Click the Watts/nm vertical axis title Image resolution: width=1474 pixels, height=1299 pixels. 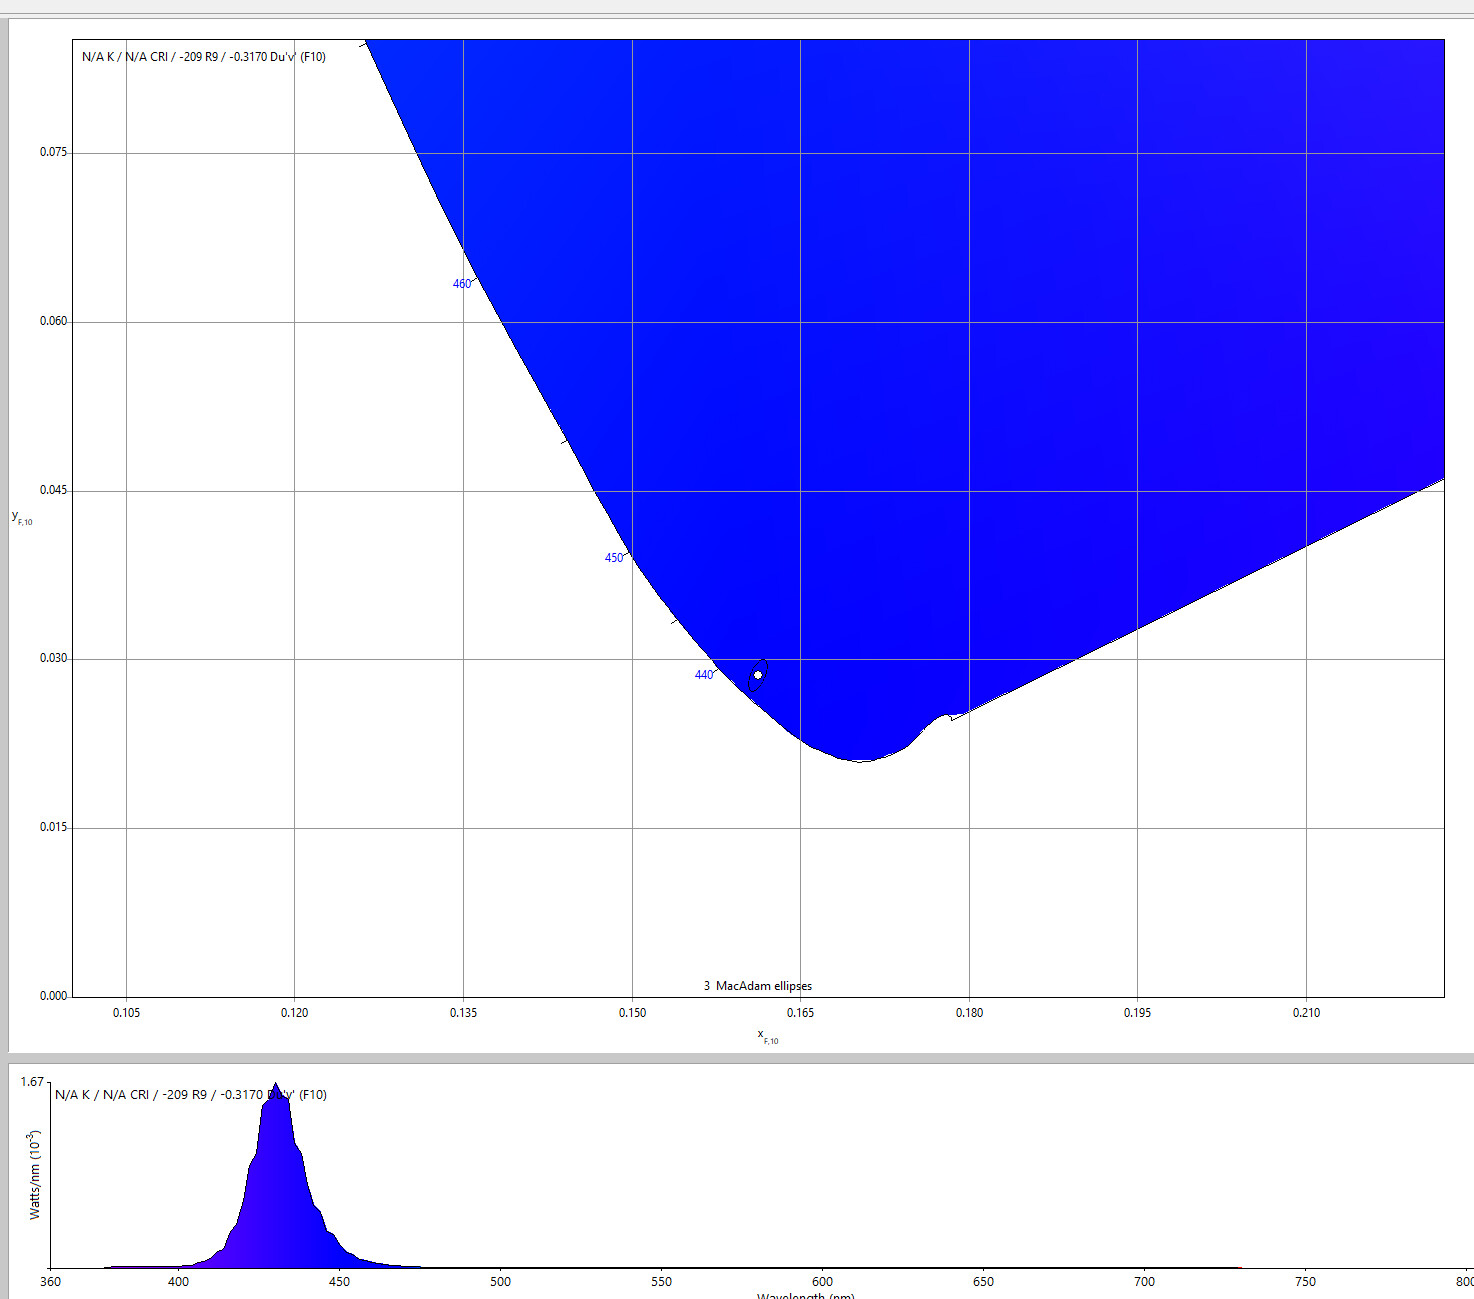click(35, 1175)
